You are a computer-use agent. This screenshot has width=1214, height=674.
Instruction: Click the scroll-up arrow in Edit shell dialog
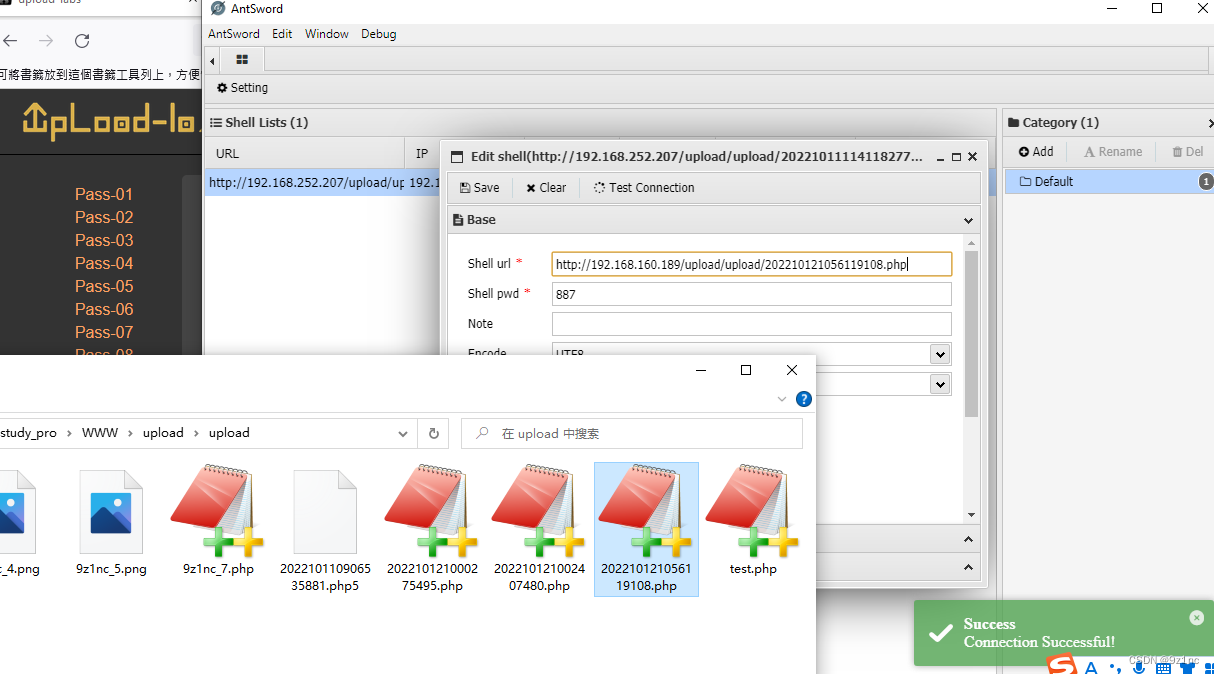pos(971,243)
